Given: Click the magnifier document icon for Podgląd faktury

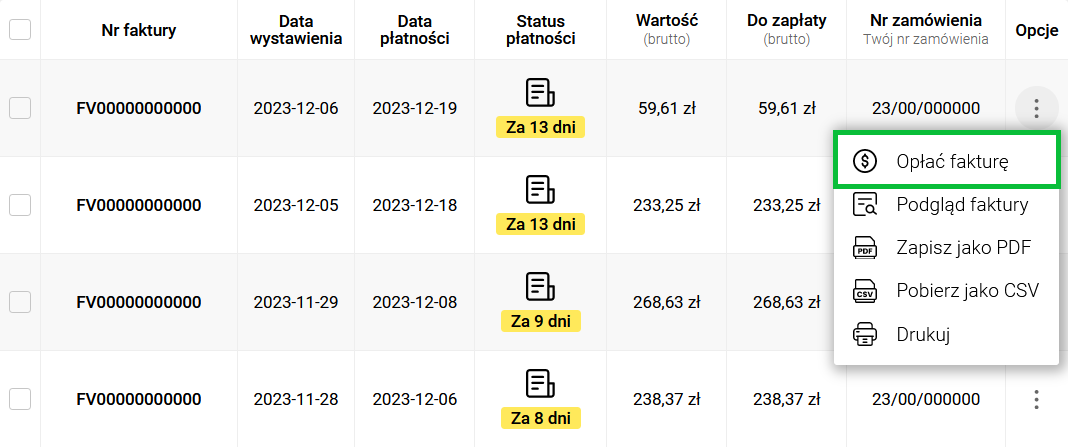Looking at the screenshot, I should pyautogui.click(x=864, y=204).
